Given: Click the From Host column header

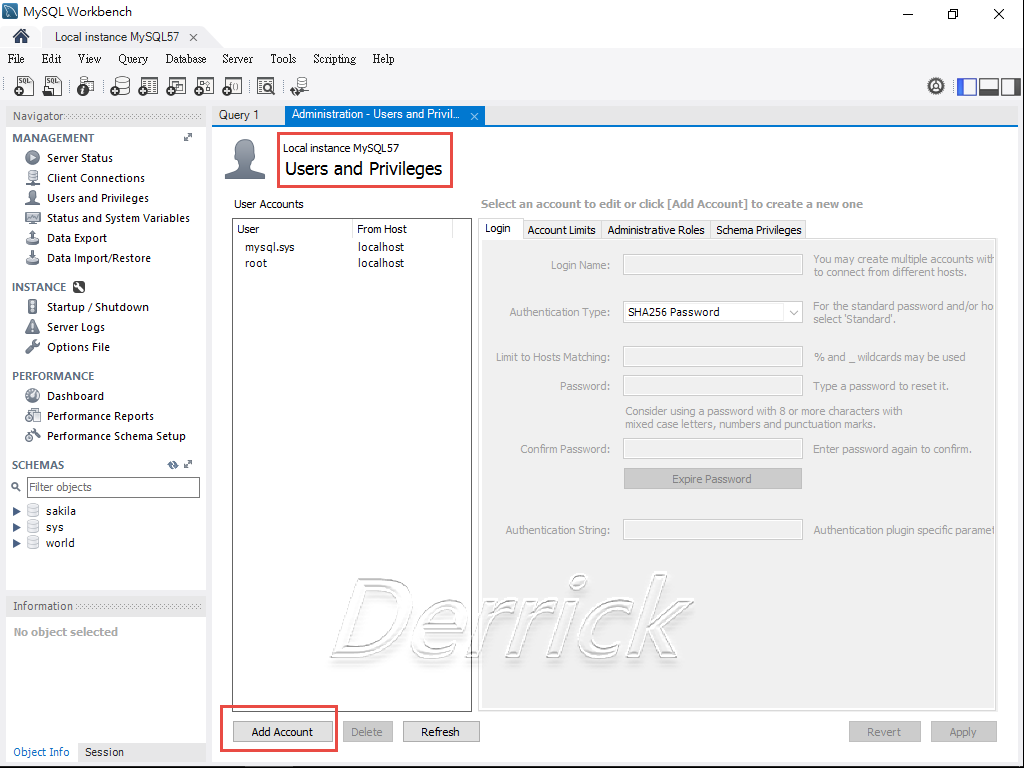Looking at the screenshot, I should click(402, 229).
